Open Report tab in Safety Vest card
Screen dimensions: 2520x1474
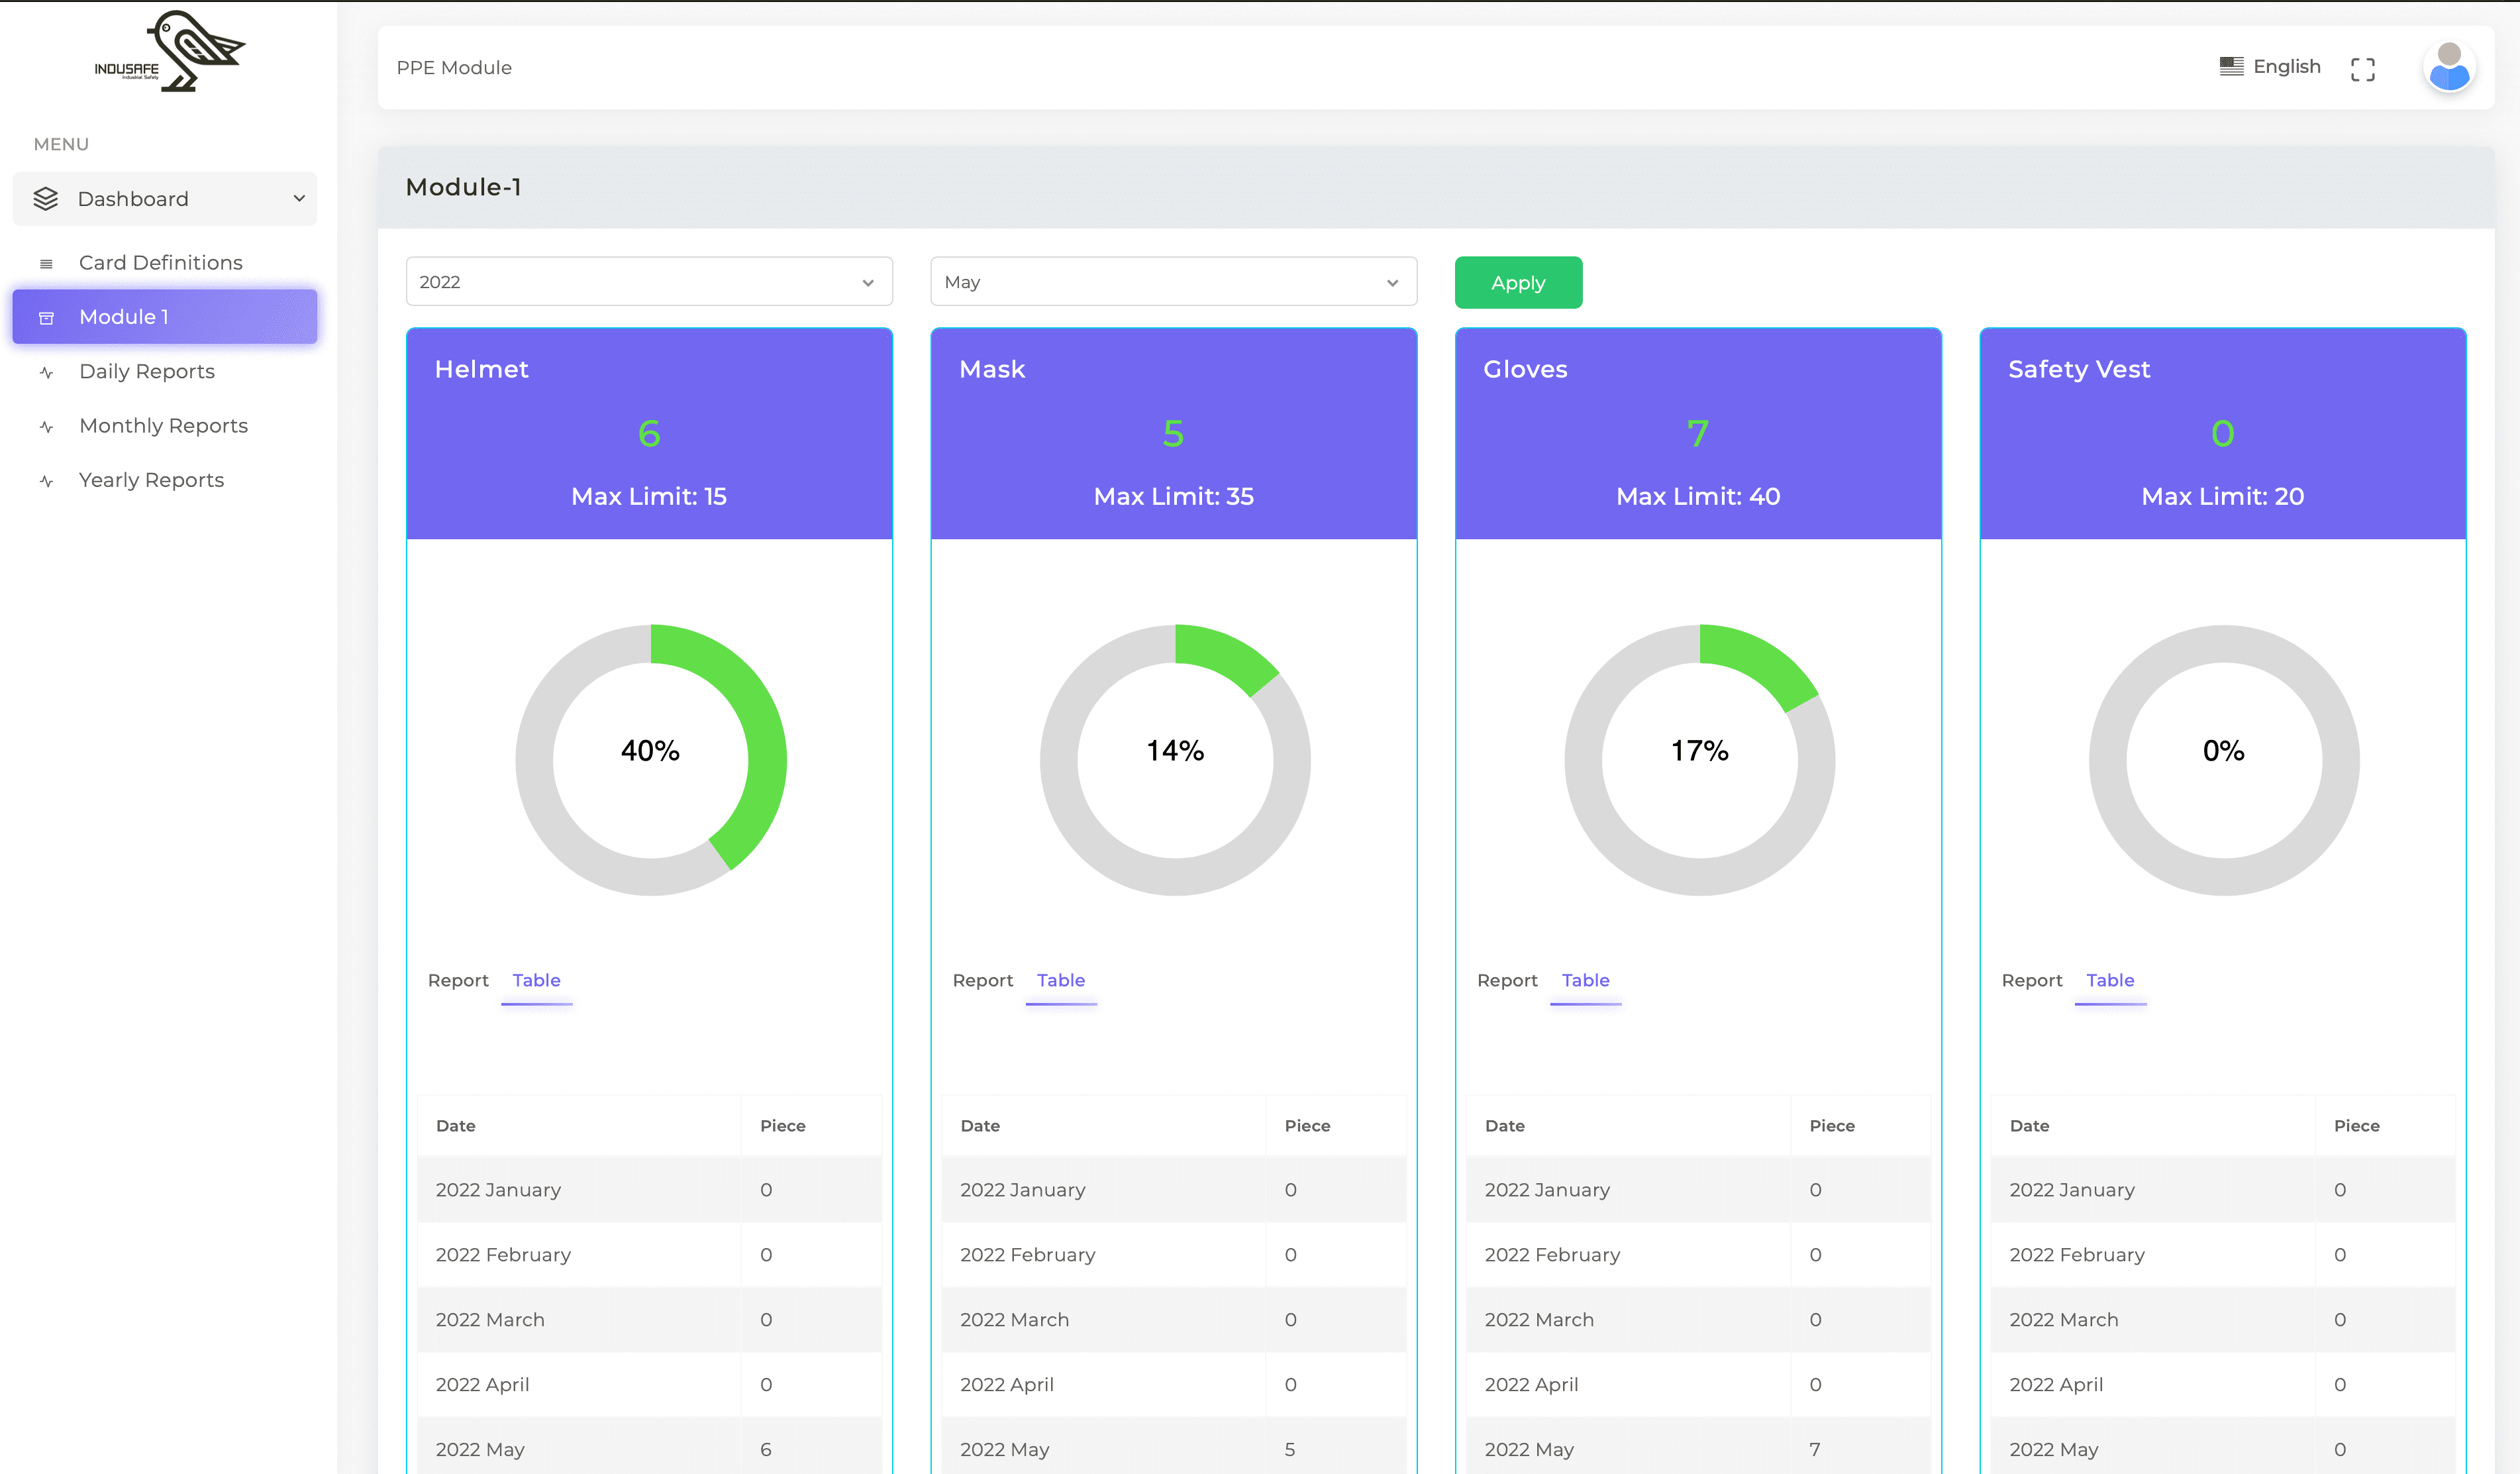pyautogui.click(x=2031, y=981)
